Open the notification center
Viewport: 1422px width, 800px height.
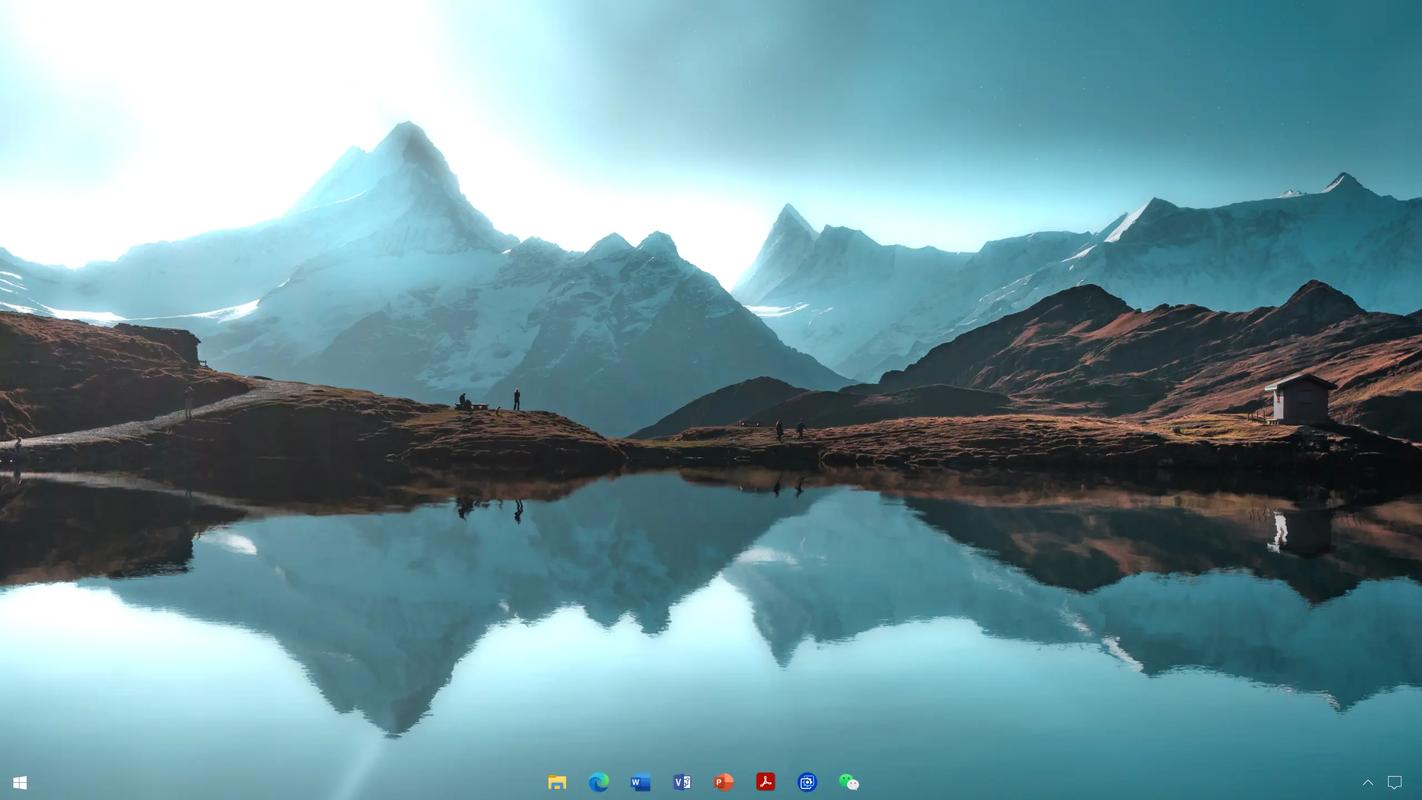click(1395, 783)
